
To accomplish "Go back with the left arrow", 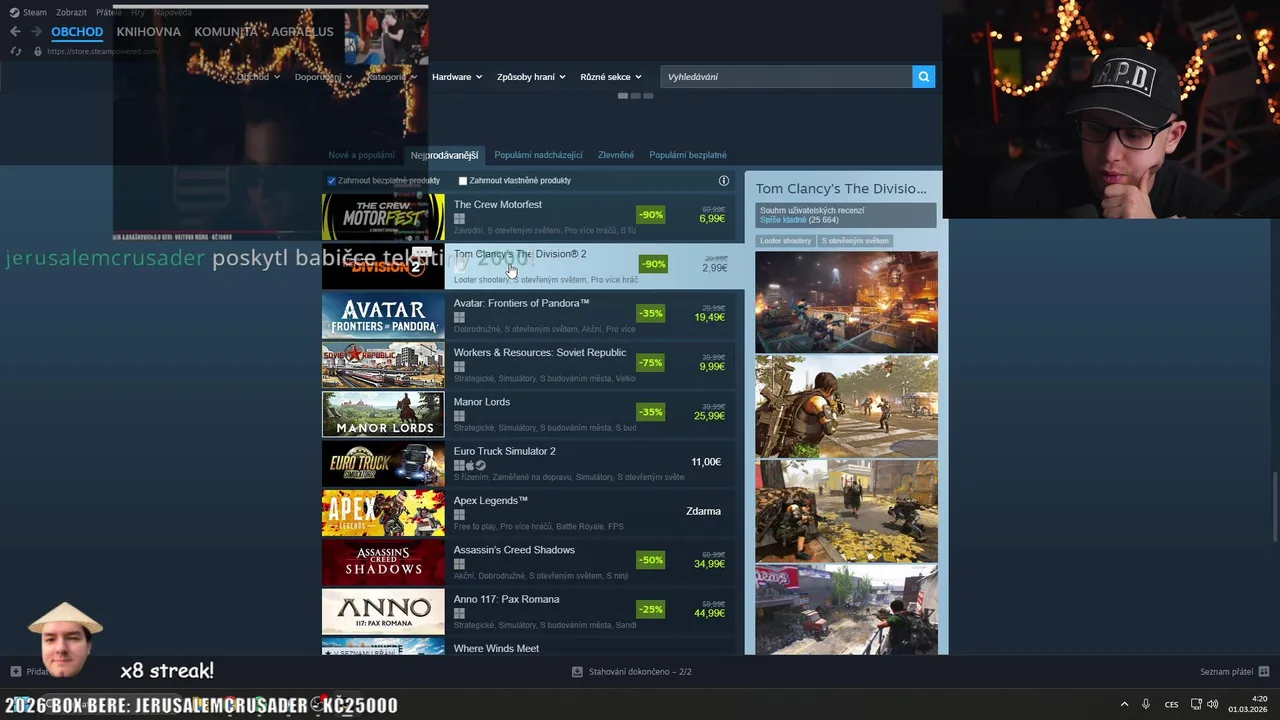I will 15,31.
